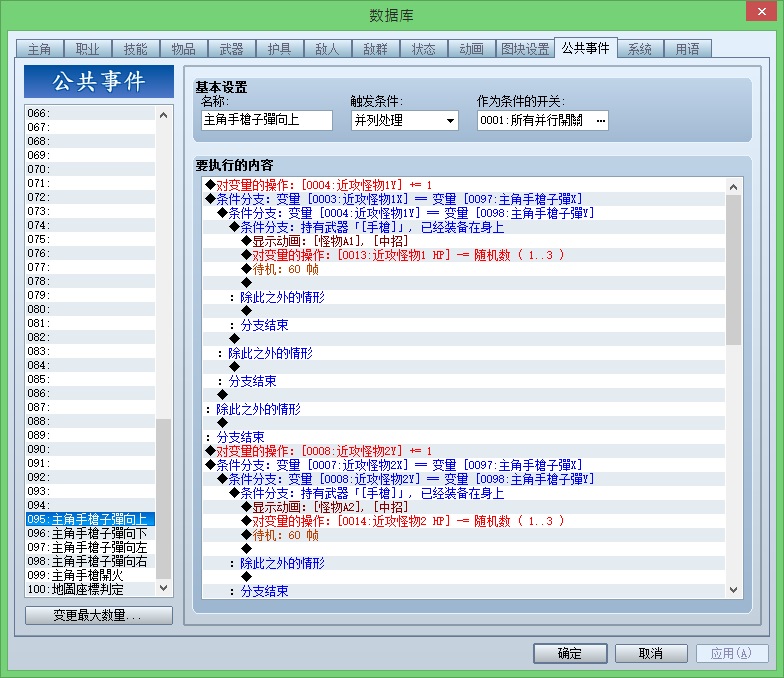Select condition 近攻怪物2Y == 主角手槍子彈Y
This screenshot has height=678, width=784.
(464, 479)
